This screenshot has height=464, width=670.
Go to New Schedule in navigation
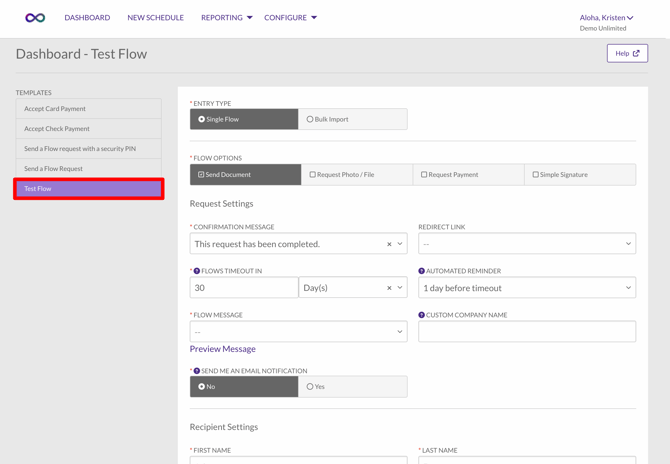pyautogui.click(x=155, y=18)
